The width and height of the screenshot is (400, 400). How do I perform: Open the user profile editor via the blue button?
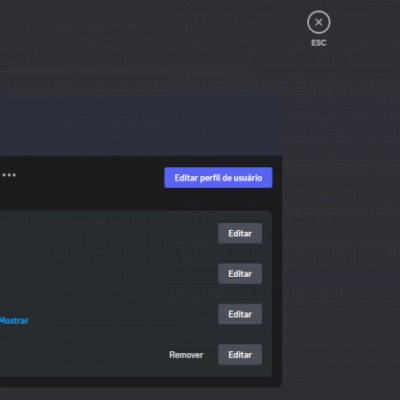point(218,178)
